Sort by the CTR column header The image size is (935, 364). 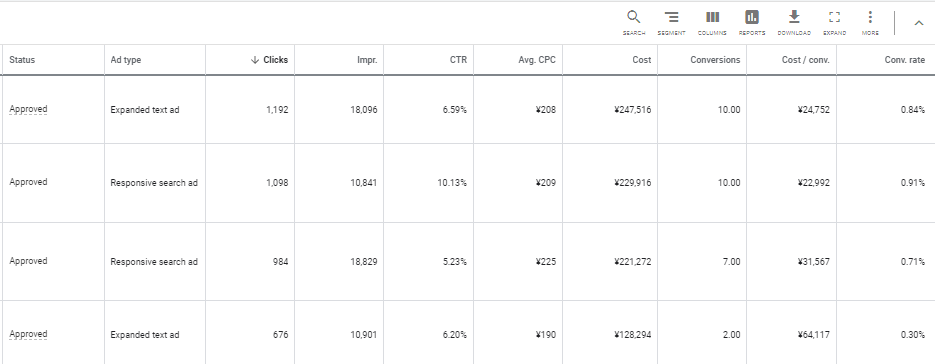458,60
